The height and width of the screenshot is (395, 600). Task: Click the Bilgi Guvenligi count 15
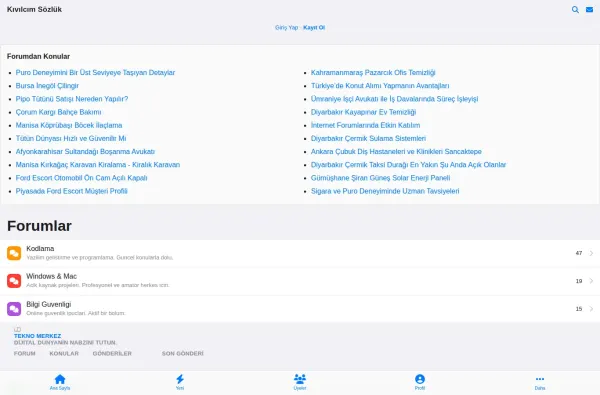[579, 309]
